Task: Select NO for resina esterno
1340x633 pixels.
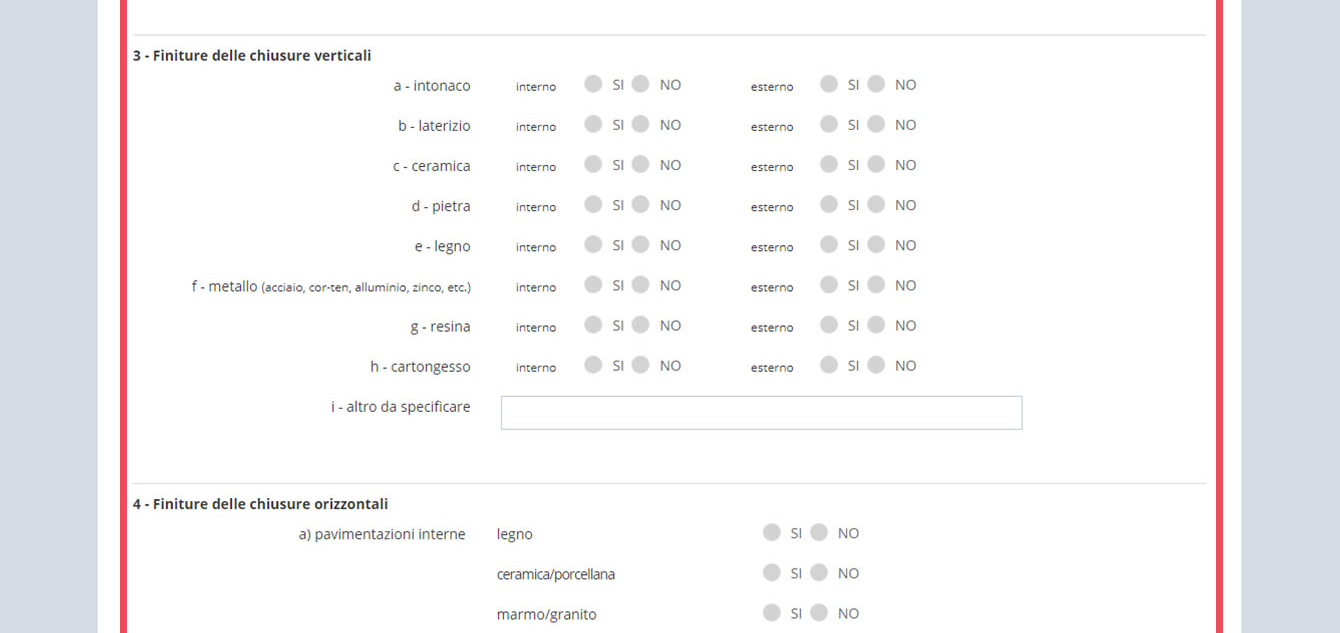Action: 876,324
